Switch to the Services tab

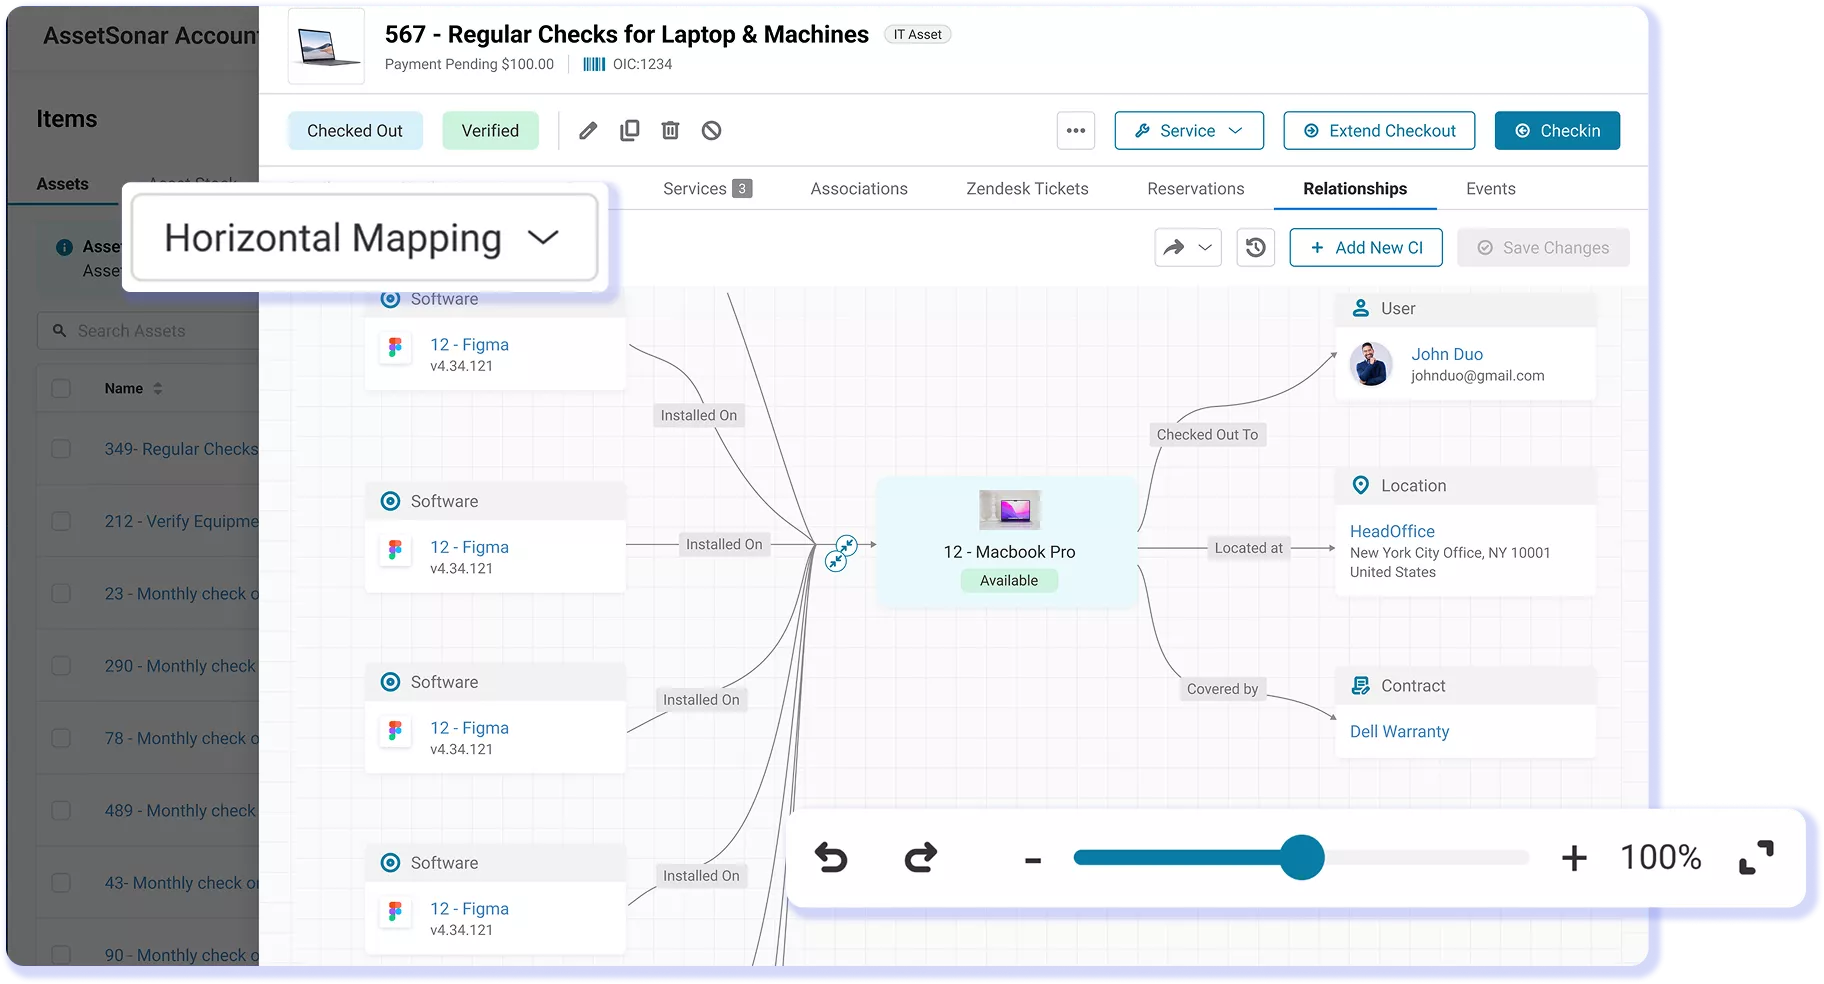click(707, 189)
